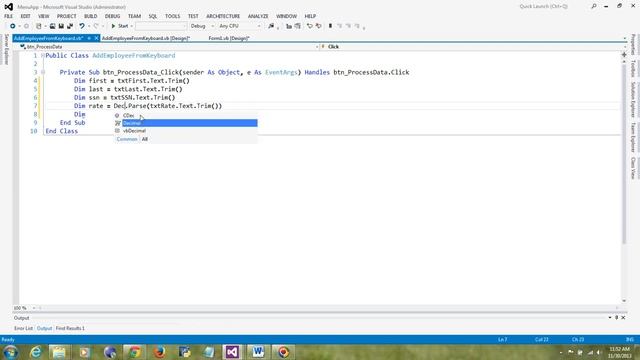Click the code text on line 7
This screenshot has width=640, height=360.
tap(148, 106)
